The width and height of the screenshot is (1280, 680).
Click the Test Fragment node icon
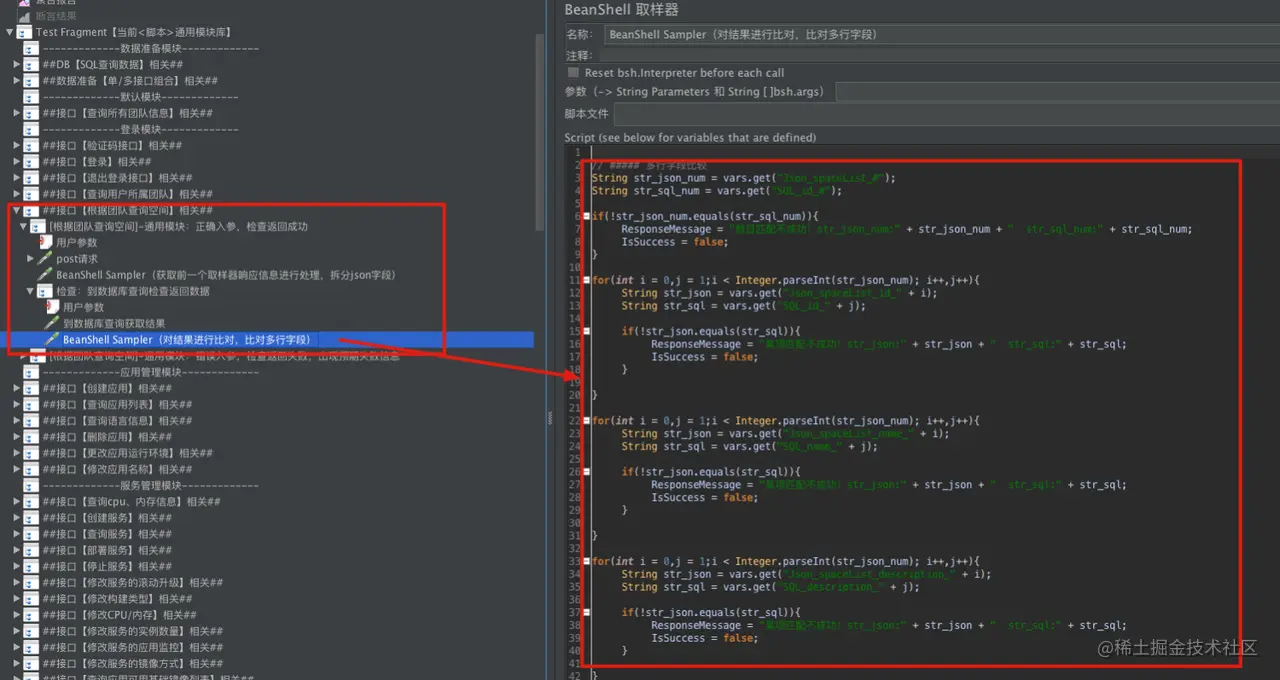tap(25, 32)
